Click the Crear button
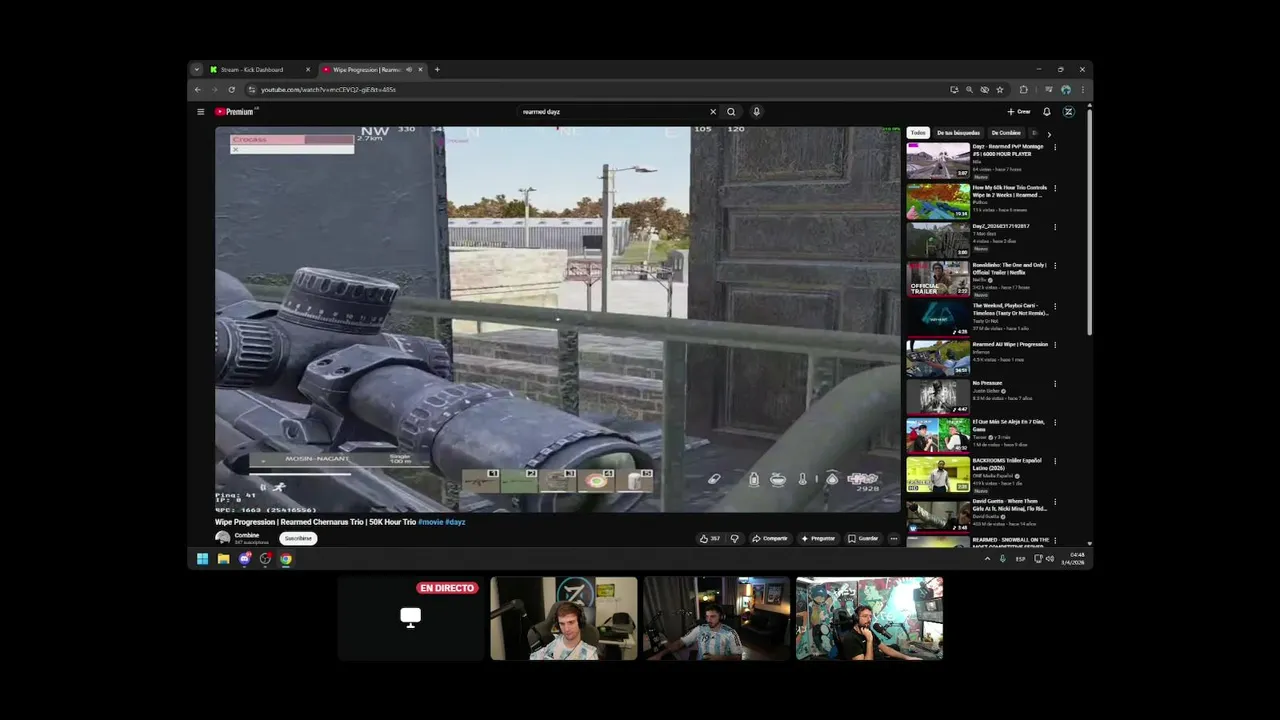1280x720 pixels. pyautogui.click(x=1018, y=112)
